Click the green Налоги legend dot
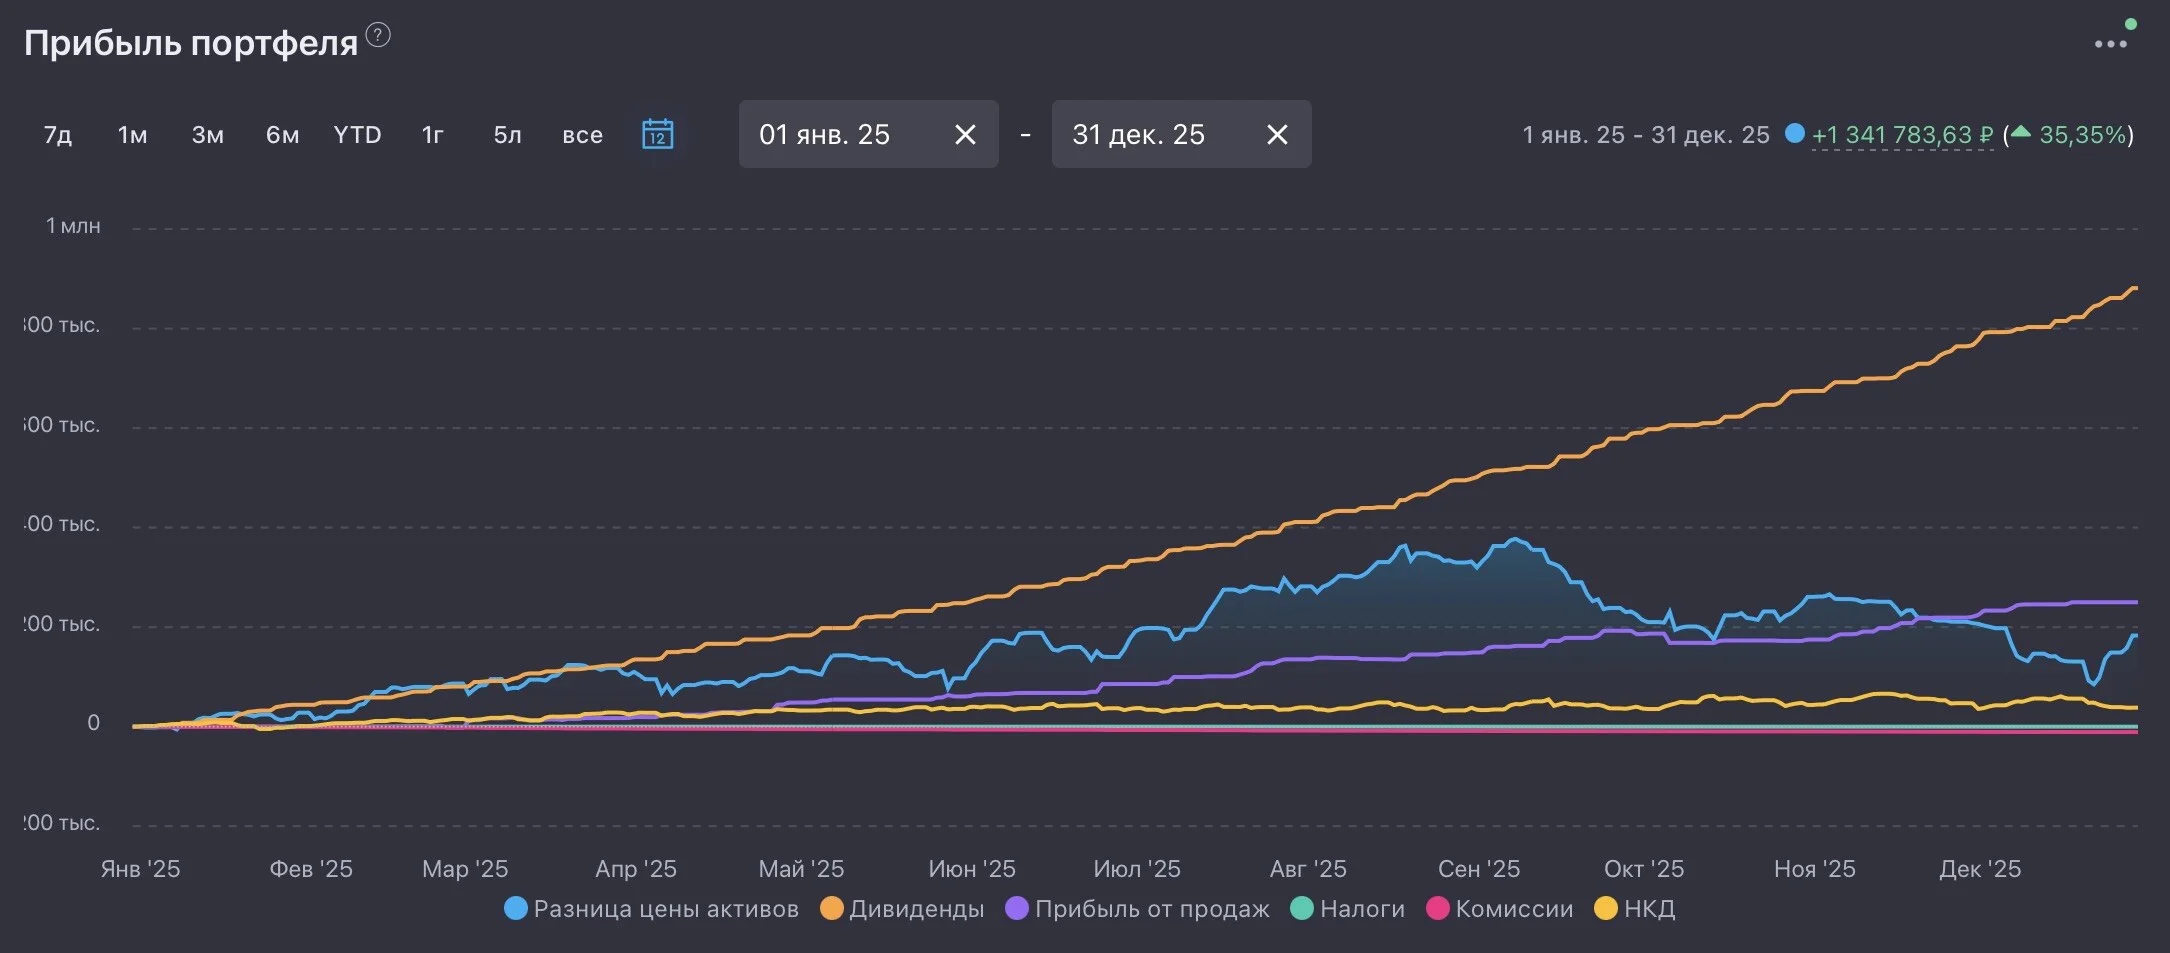The image size is (2170, 953). click(x=1301, y=909)
